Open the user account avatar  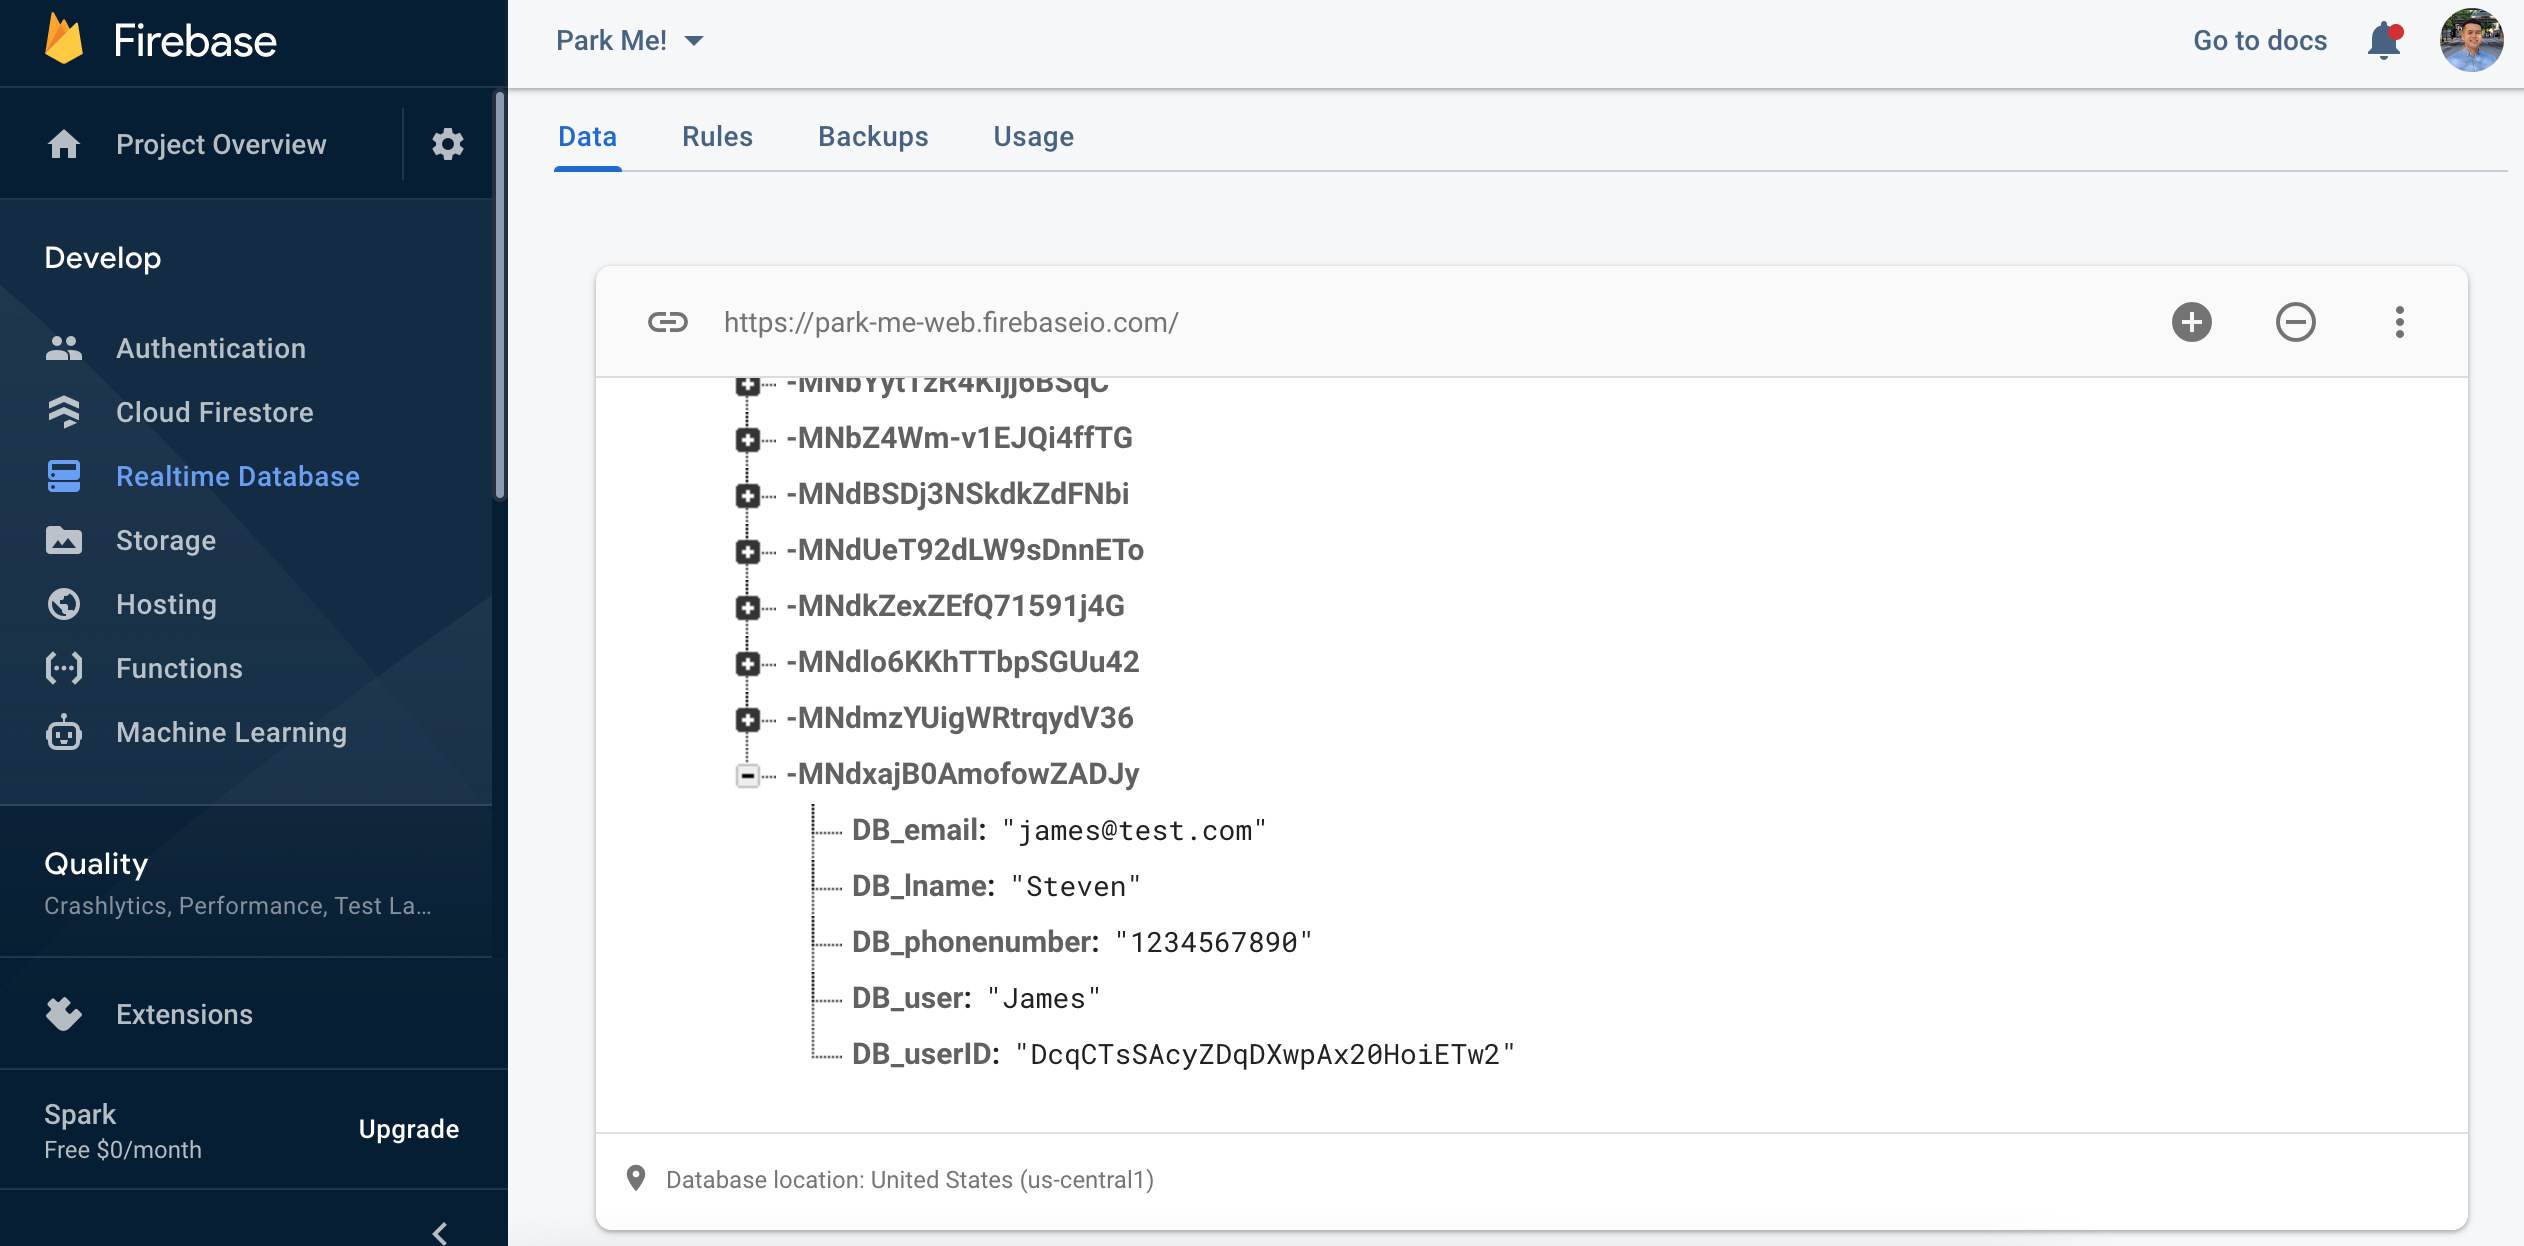pyautogui.click(x=2471, y=40)
